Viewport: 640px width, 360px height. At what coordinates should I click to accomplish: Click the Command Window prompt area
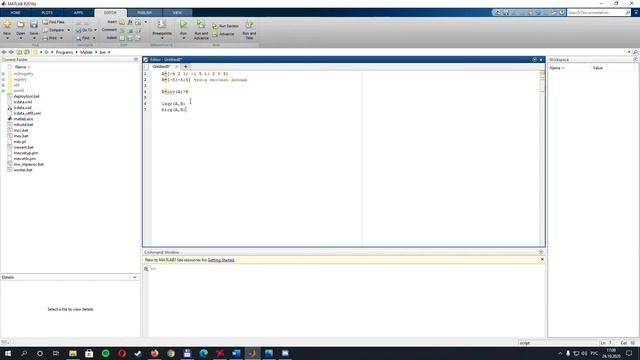(x=347, y=302)
